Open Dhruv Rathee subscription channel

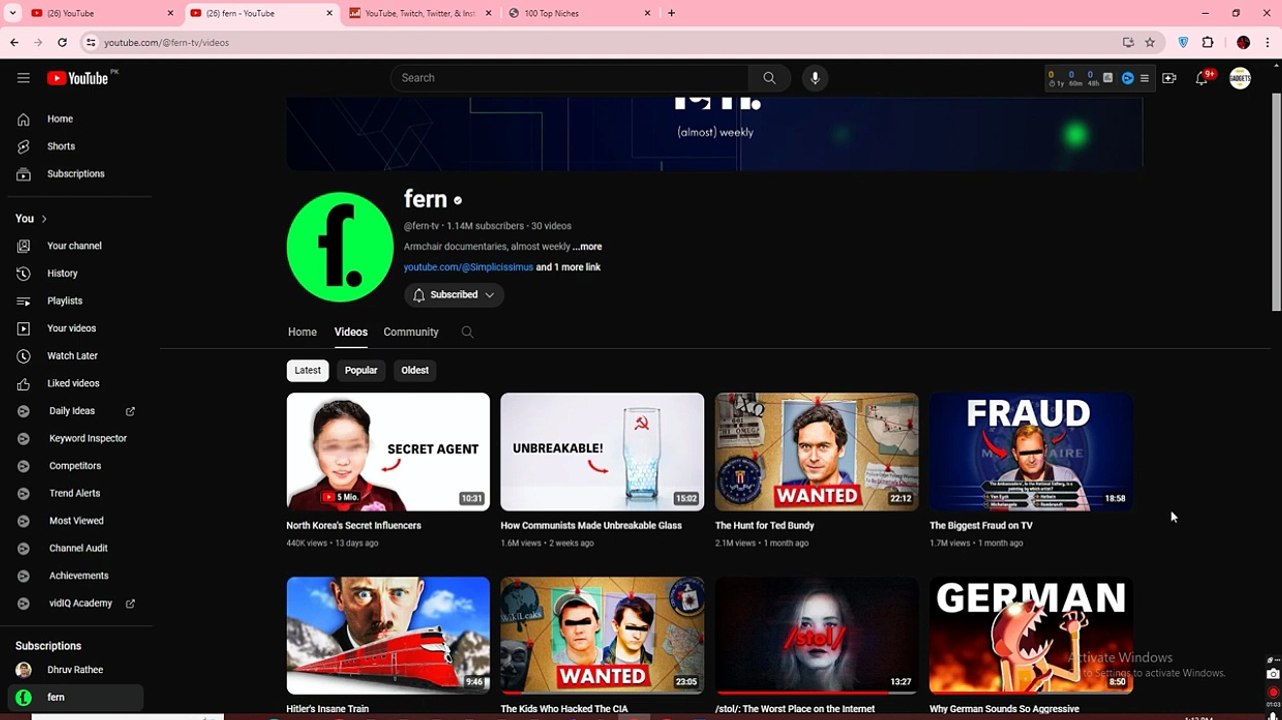pos(75,670)
